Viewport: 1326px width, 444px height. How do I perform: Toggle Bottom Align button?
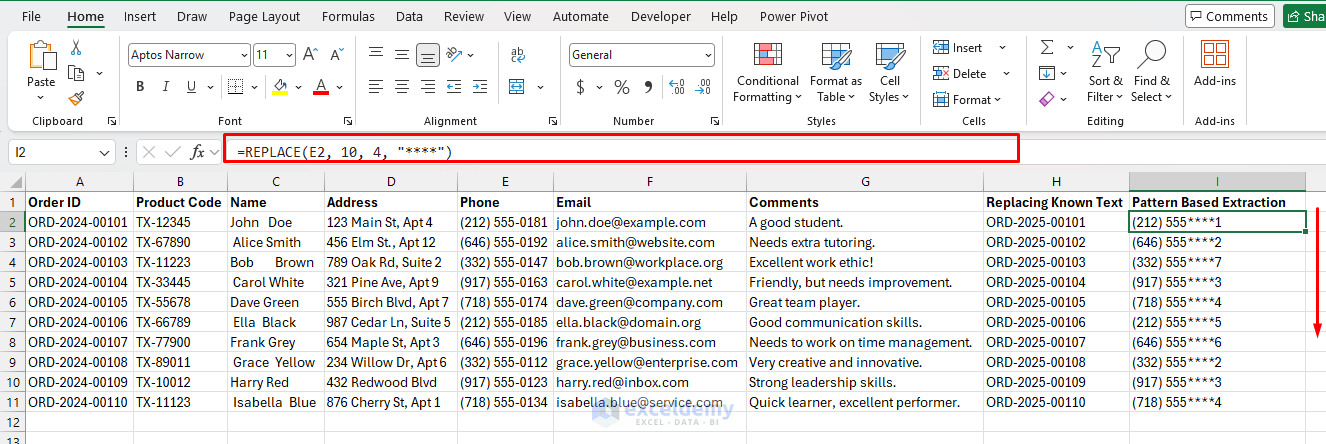(428, 54)
